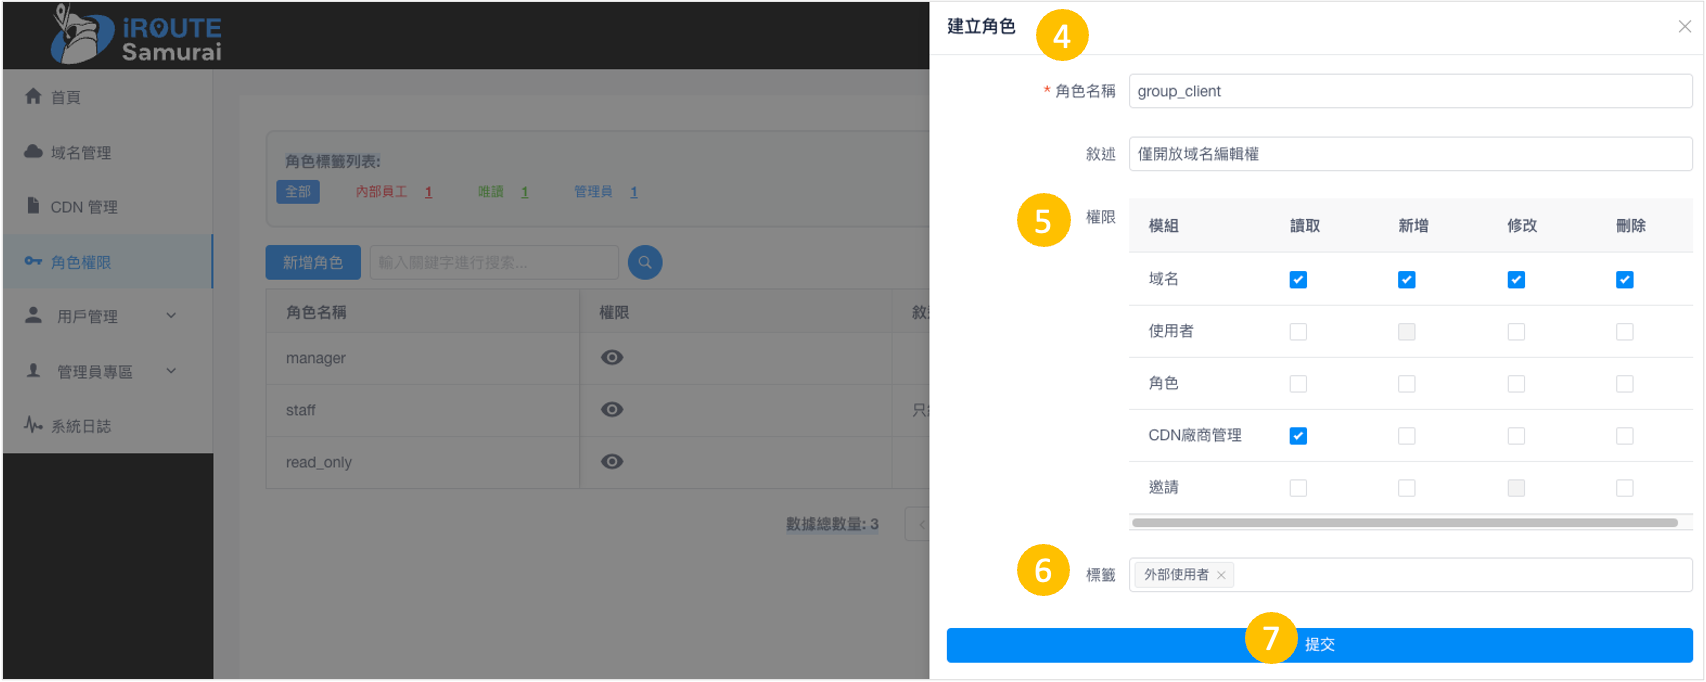This screenshot has height=682, width=1706.
Task: Click the eye icon for manager role
Action: (x=612, y=358)
